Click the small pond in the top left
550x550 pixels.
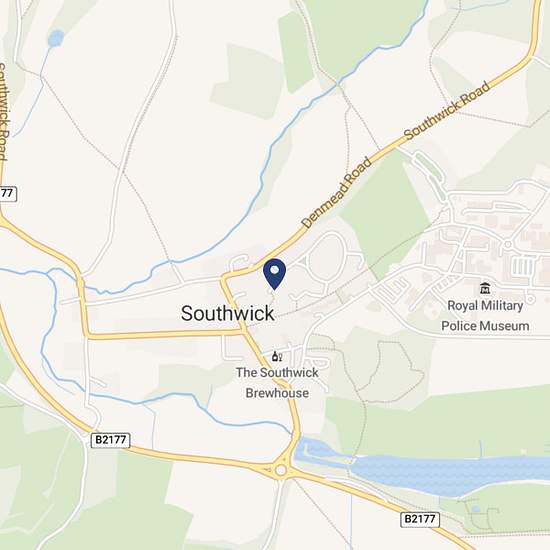click(x=56, y=38)
